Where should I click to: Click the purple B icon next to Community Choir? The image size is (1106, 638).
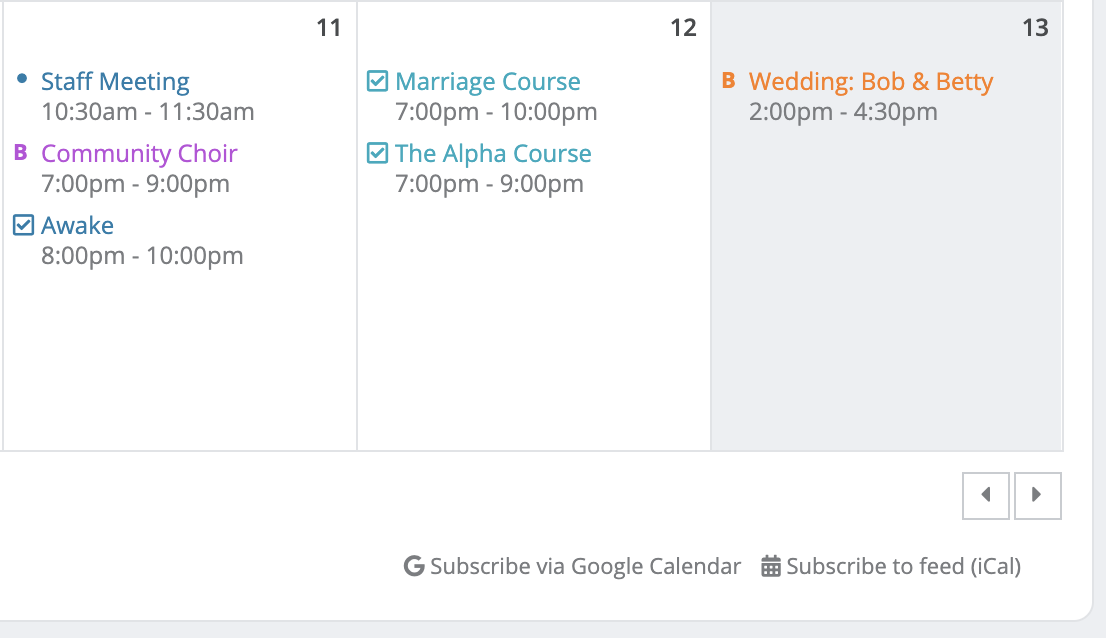click(21, 153)
